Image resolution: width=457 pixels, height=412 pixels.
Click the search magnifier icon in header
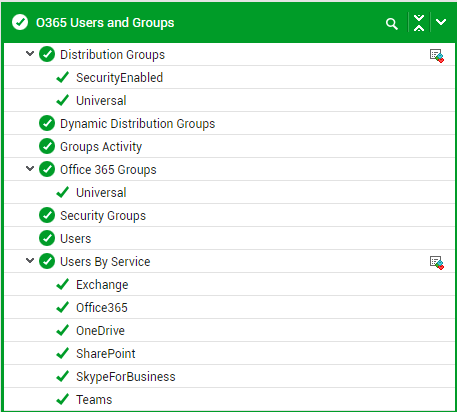(x=392, y=24)
